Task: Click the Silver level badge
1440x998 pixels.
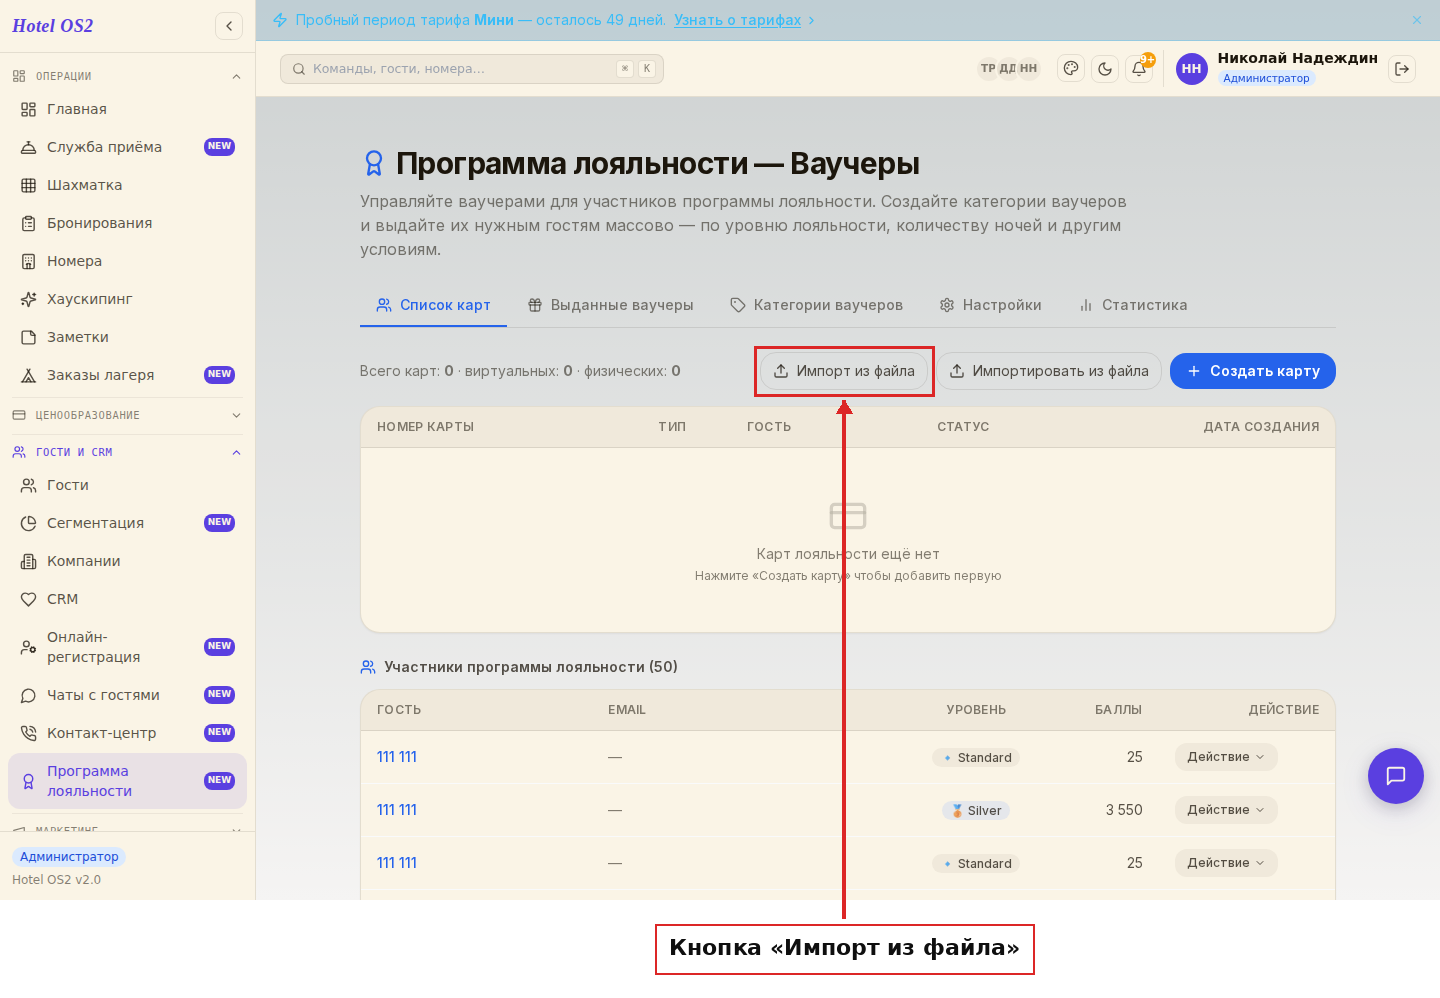Action: (976, 811)
